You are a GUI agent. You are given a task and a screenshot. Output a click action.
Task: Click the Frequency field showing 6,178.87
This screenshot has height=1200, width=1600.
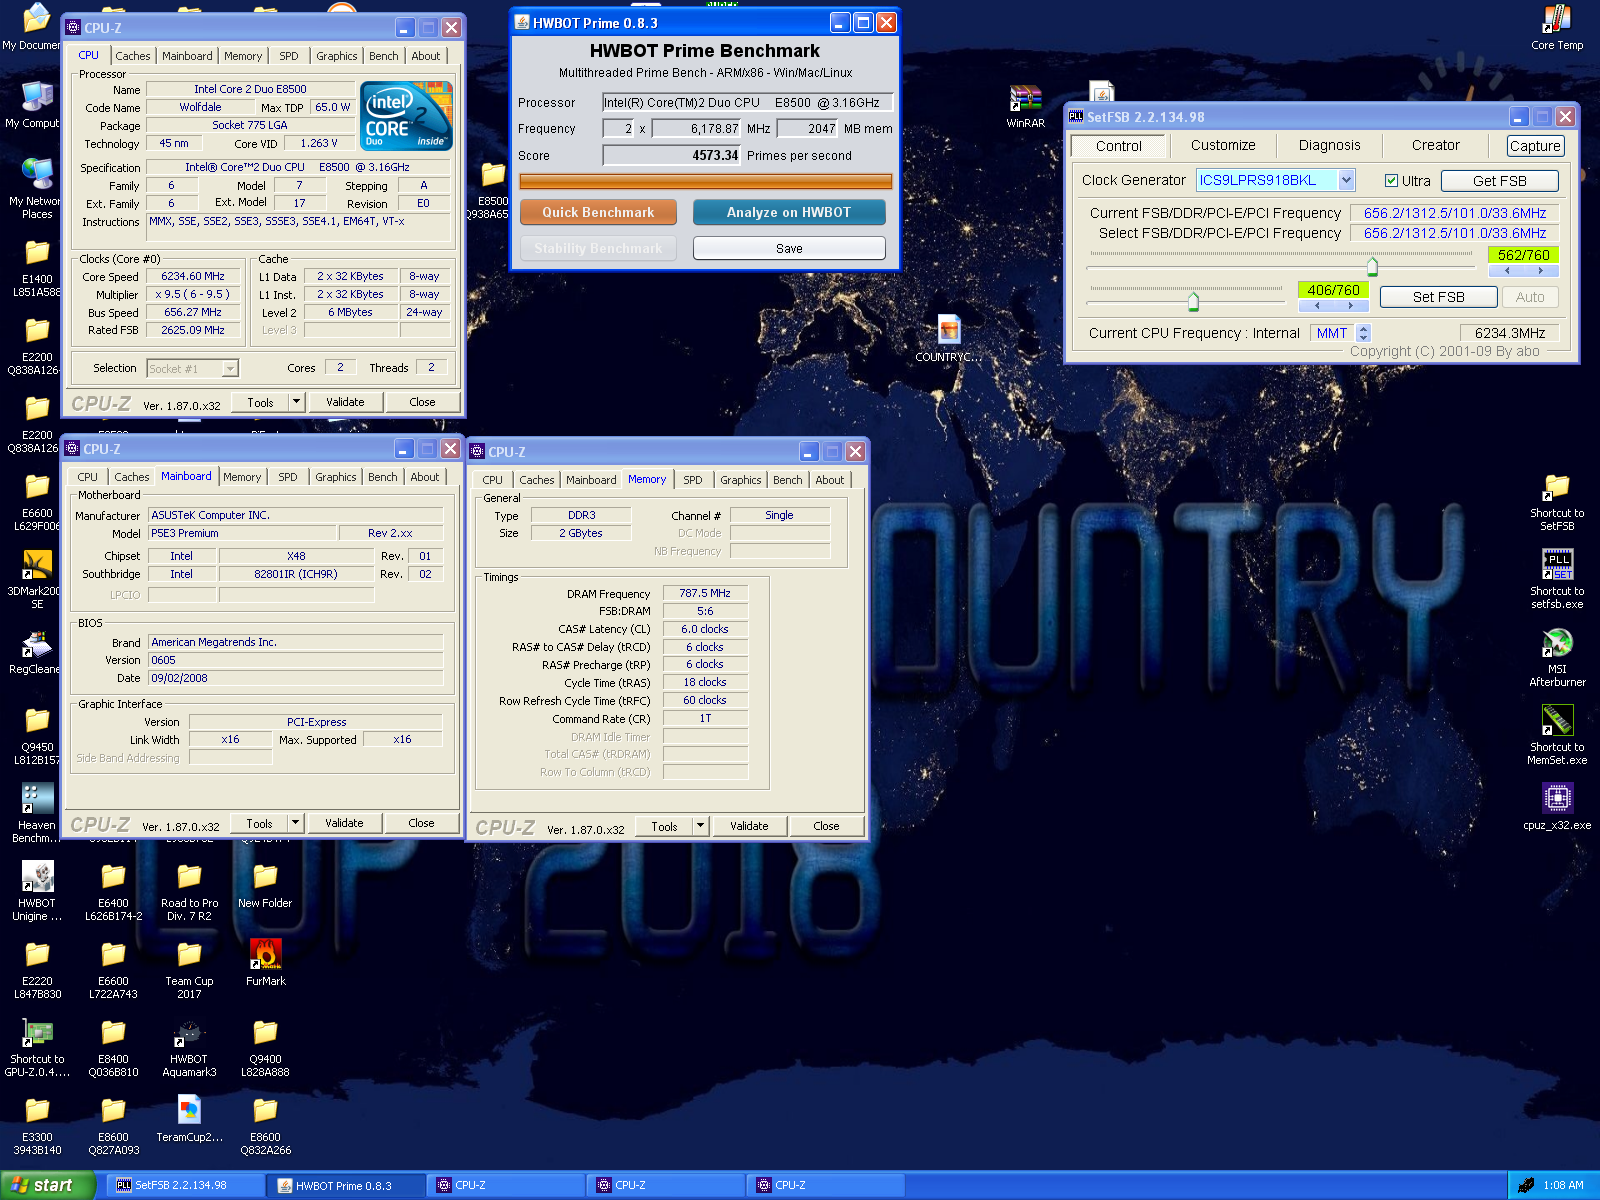click(x=697, y=129)
